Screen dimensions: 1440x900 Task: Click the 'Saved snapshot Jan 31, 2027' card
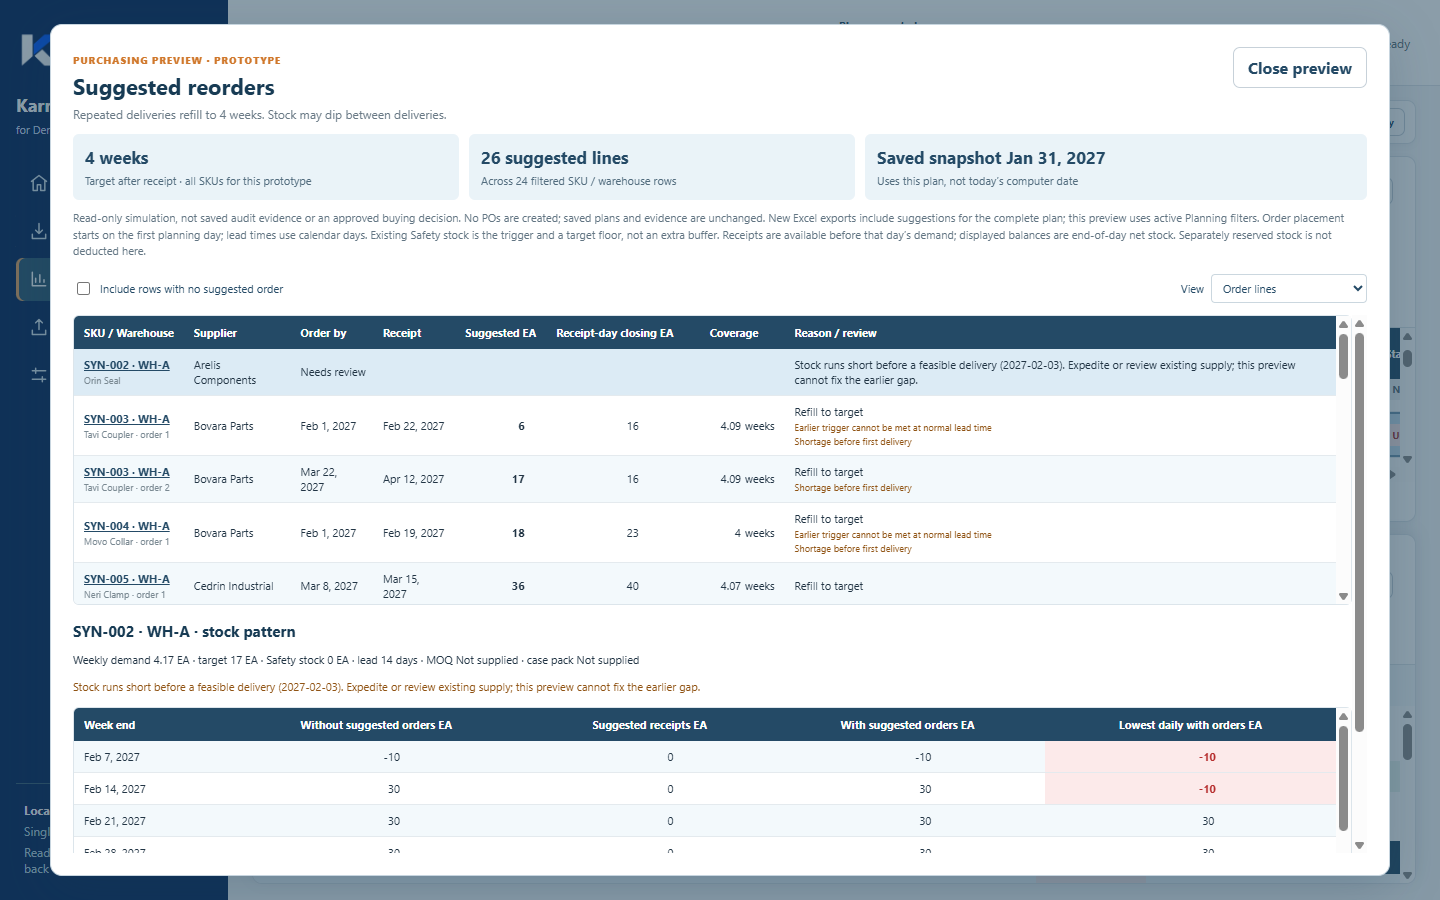(x=1116, y=167)
